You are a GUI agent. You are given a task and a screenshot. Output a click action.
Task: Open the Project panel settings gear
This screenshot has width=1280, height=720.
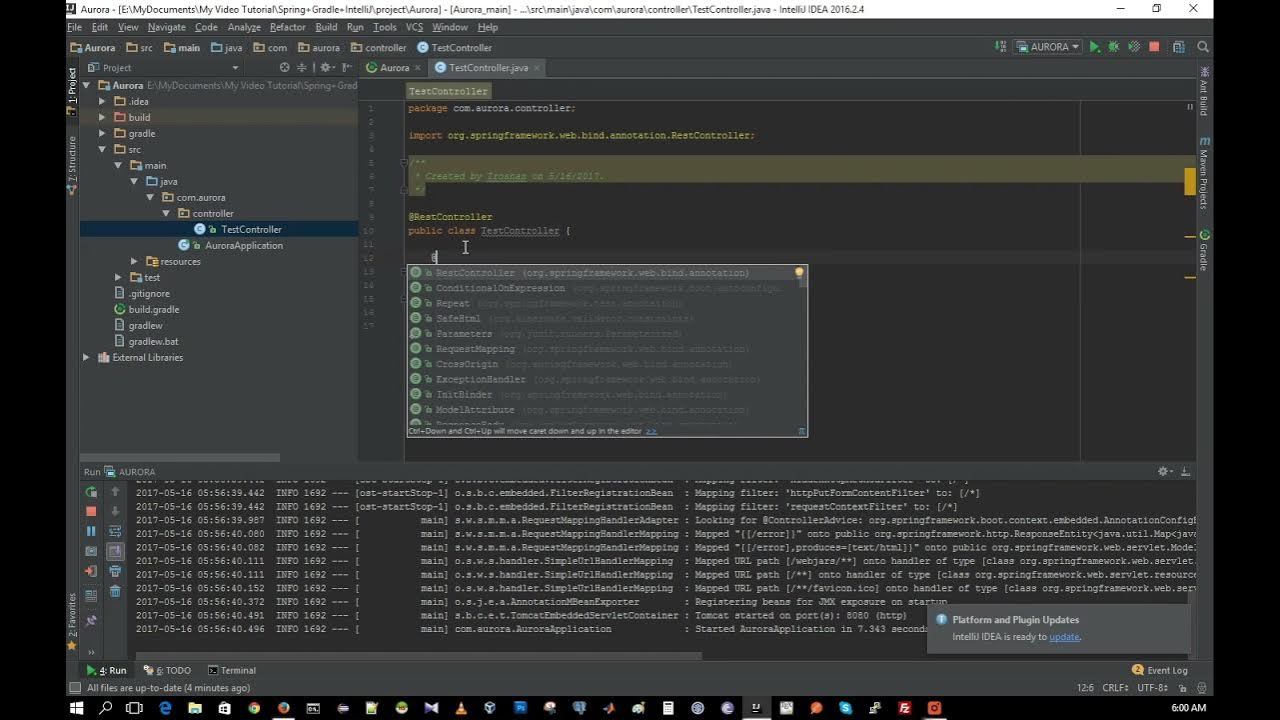tap(327, 67)
